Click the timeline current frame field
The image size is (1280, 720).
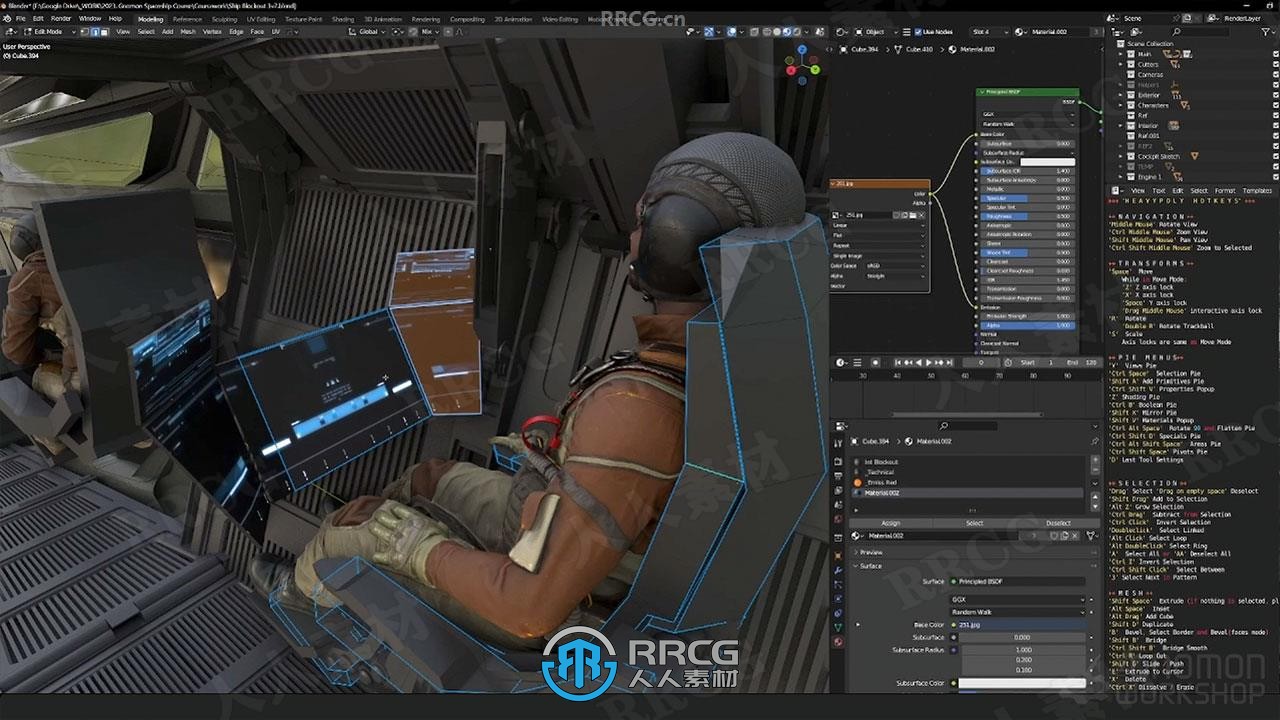point(981,362)
